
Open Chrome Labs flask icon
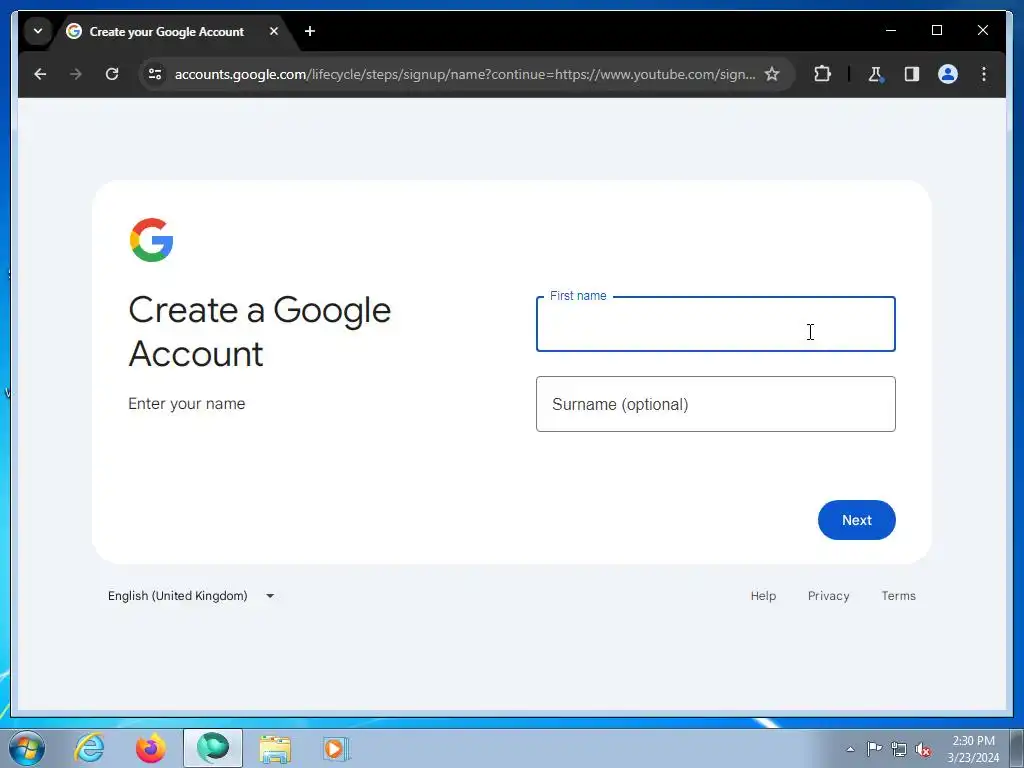click(x=876, y=74)
